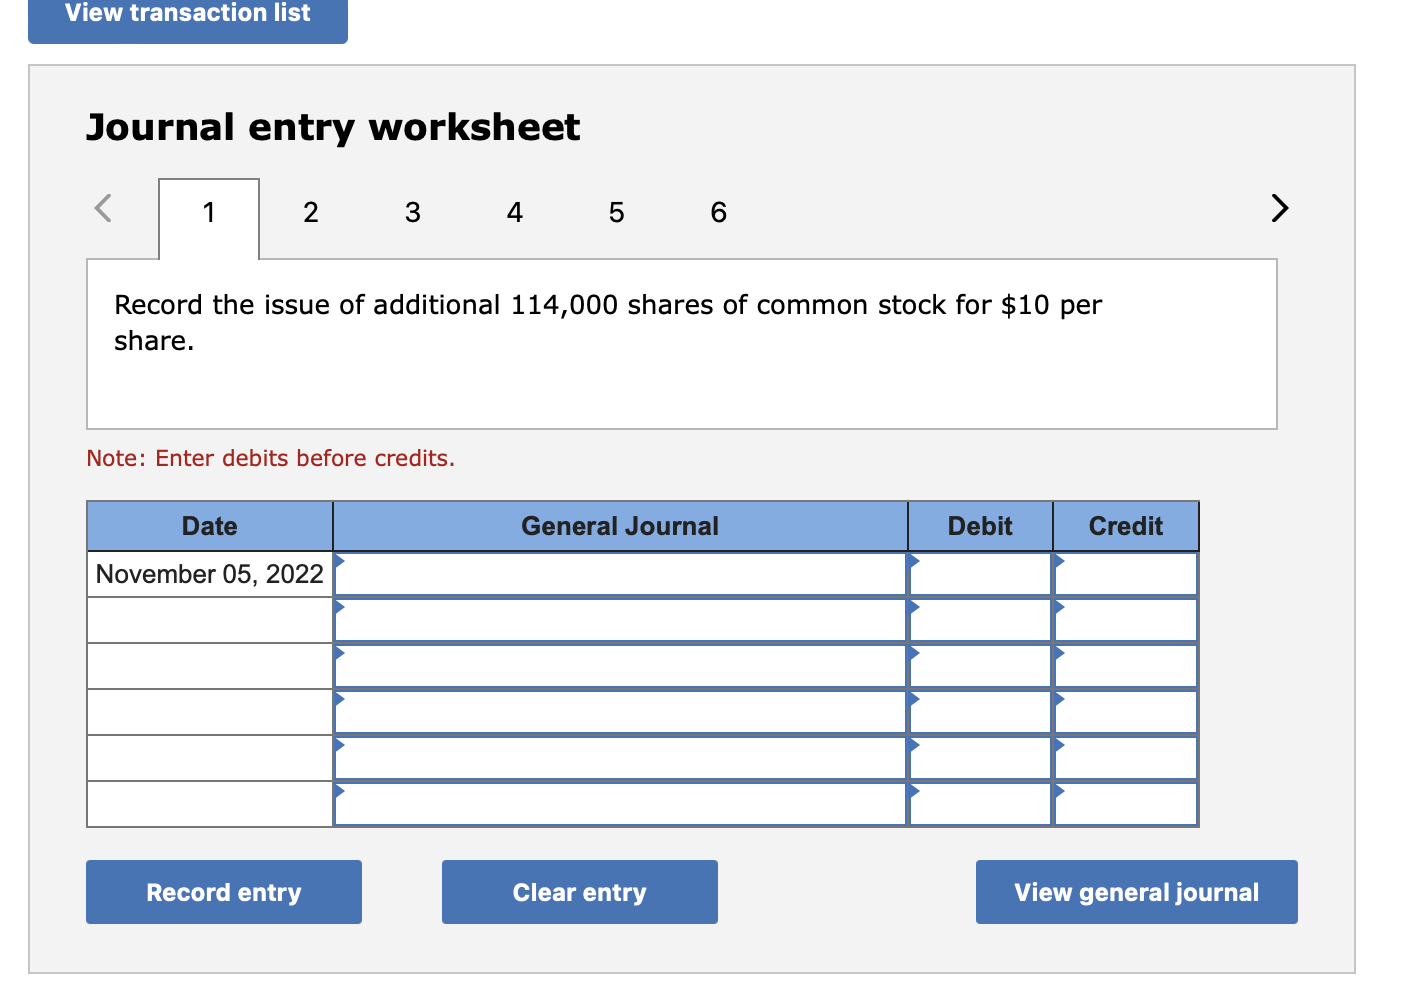Viewport: 1406px width, 990px height.
Task: Click the November 05, 2022 date cell
Action: coord(210,574)
